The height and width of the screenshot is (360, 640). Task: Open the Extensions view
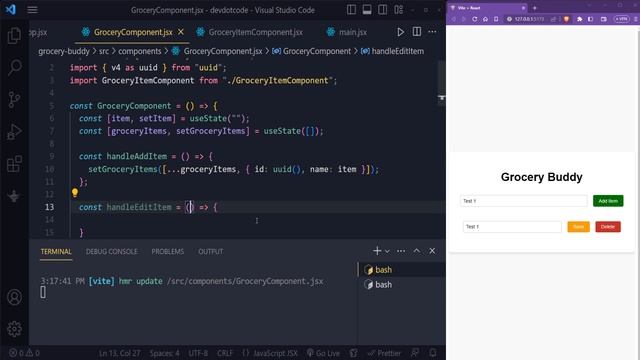(x=14, y=164)
